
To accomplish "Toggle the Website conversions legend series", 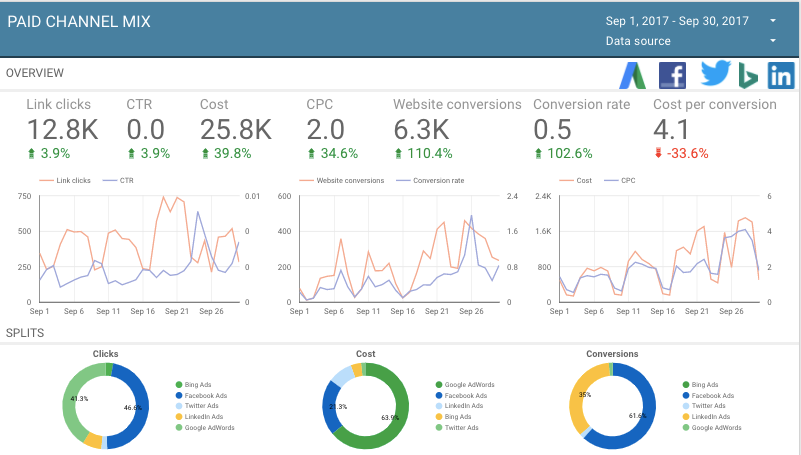I will tap(349, 181).
